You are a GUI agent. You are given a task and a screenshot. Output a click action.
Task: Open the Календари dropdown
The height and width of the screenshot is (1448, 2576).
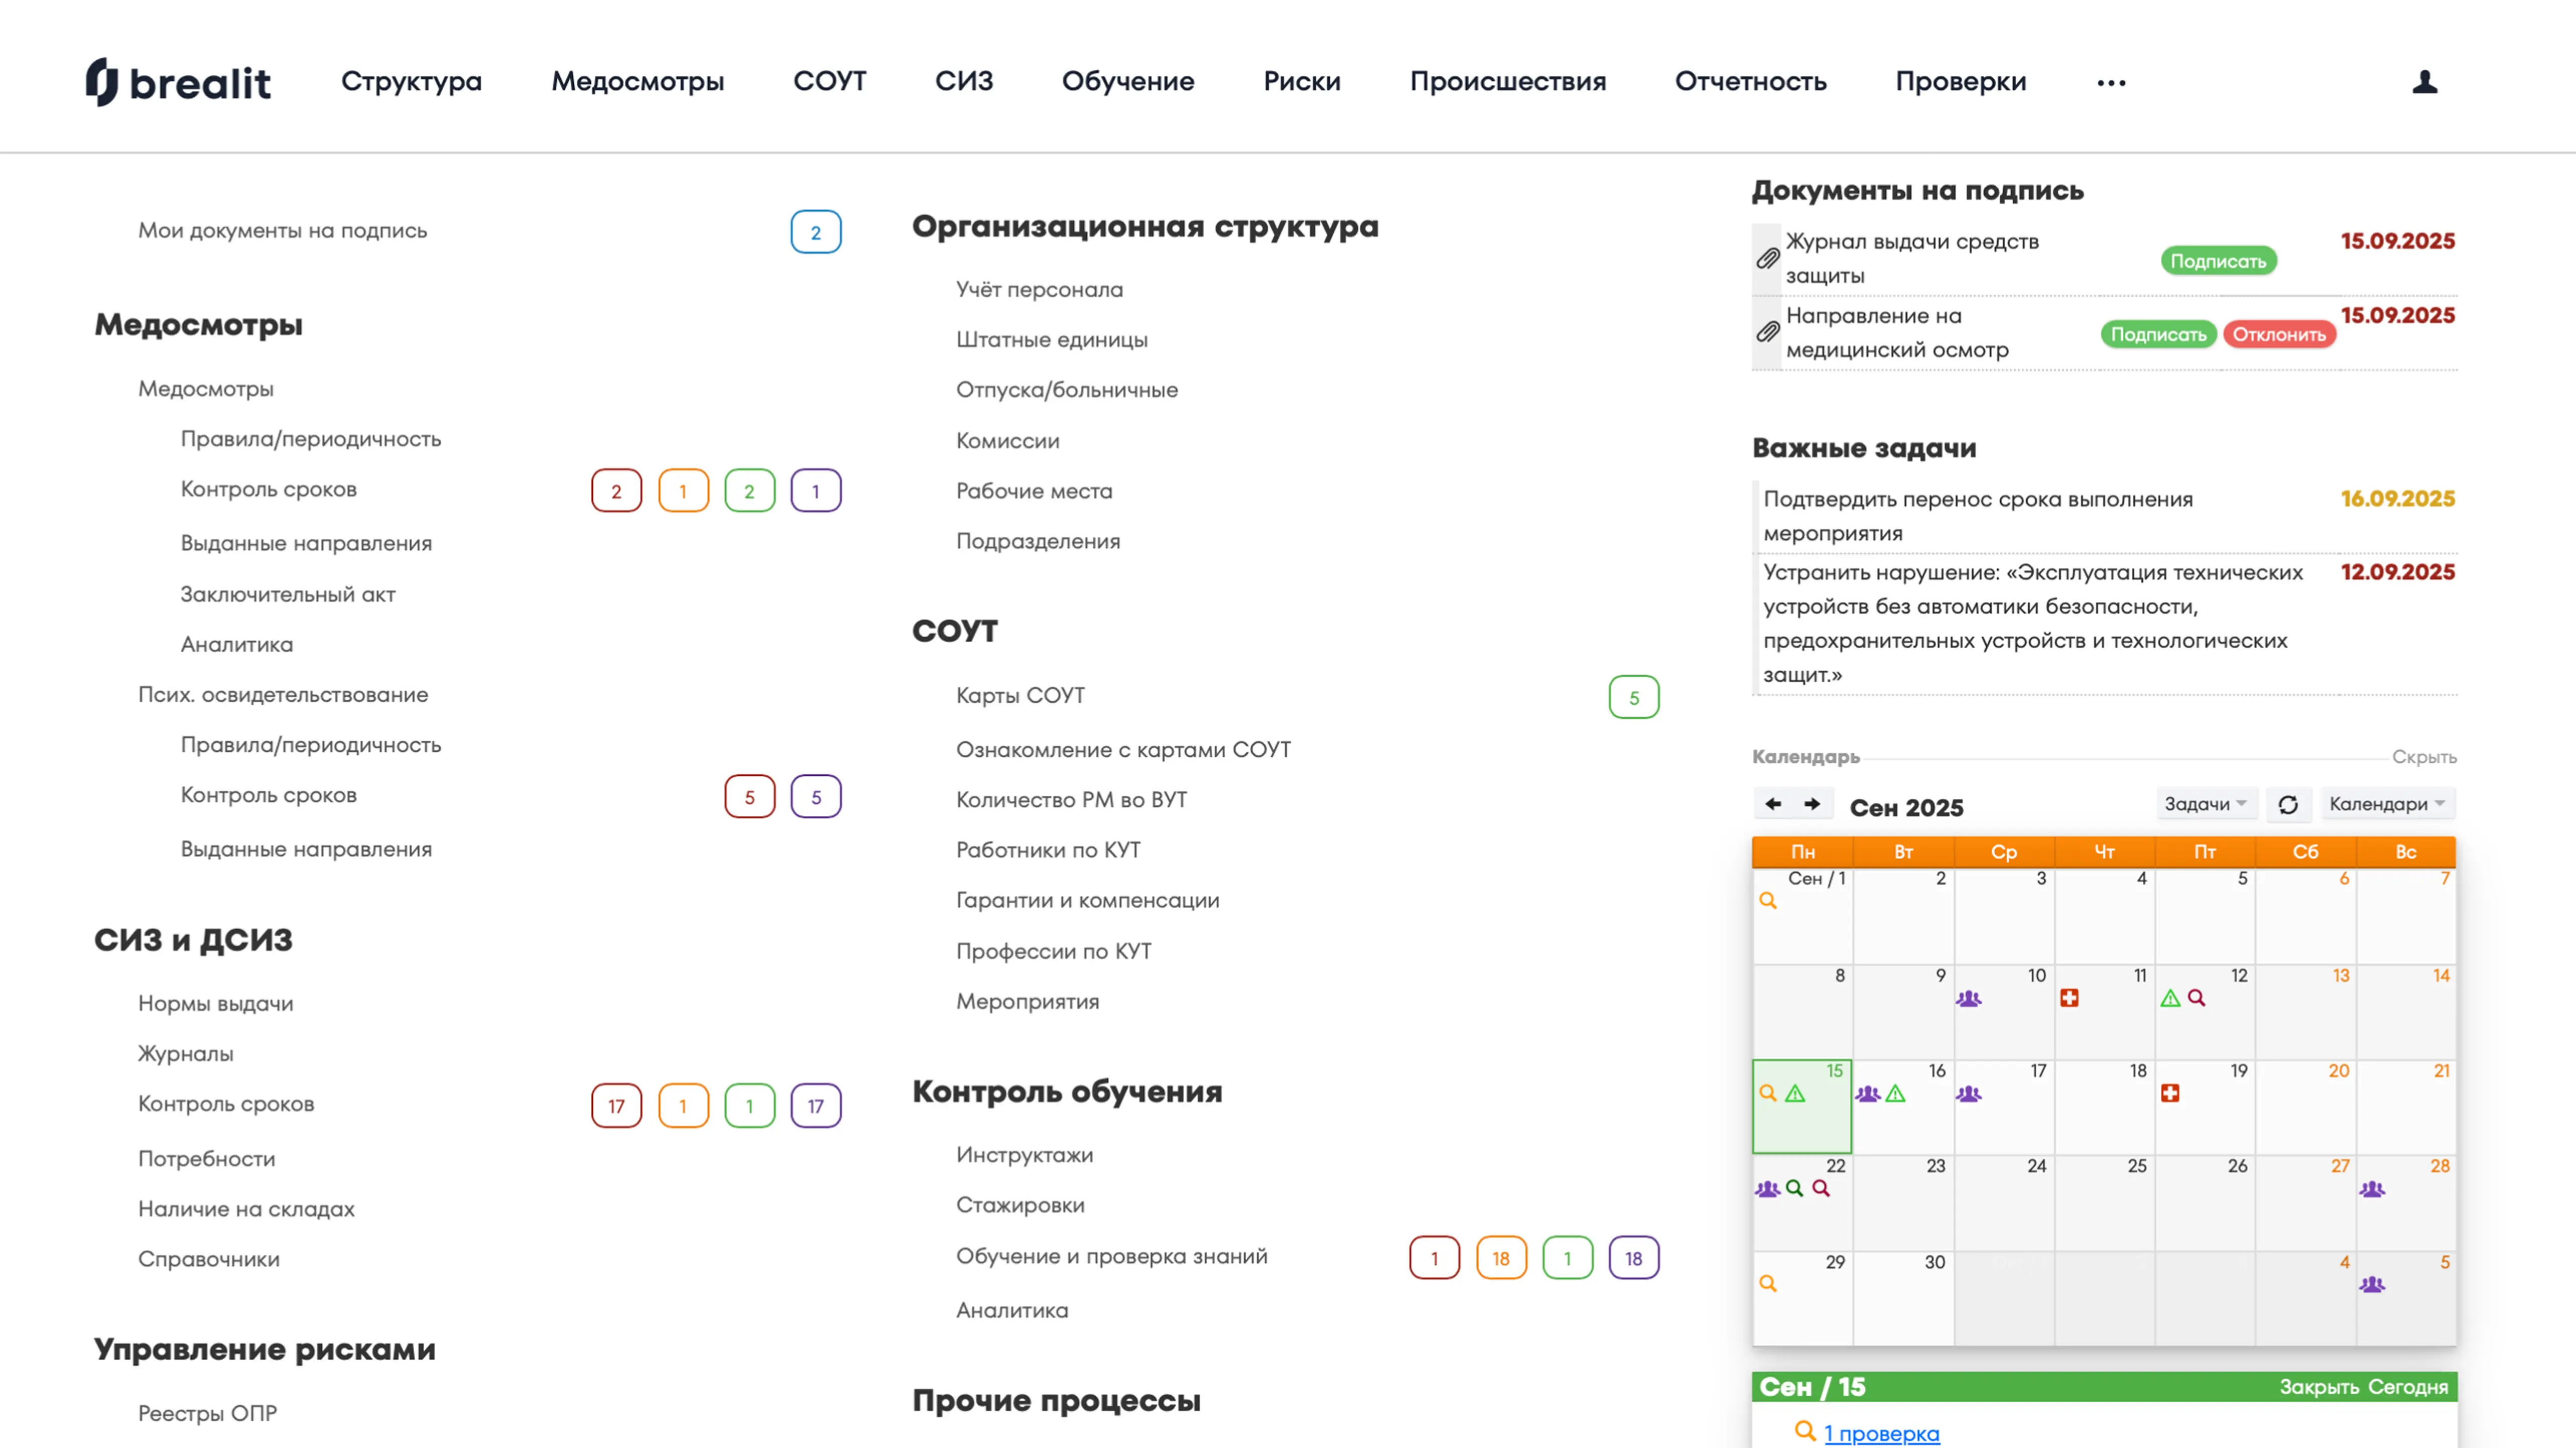coord(2386,804)
